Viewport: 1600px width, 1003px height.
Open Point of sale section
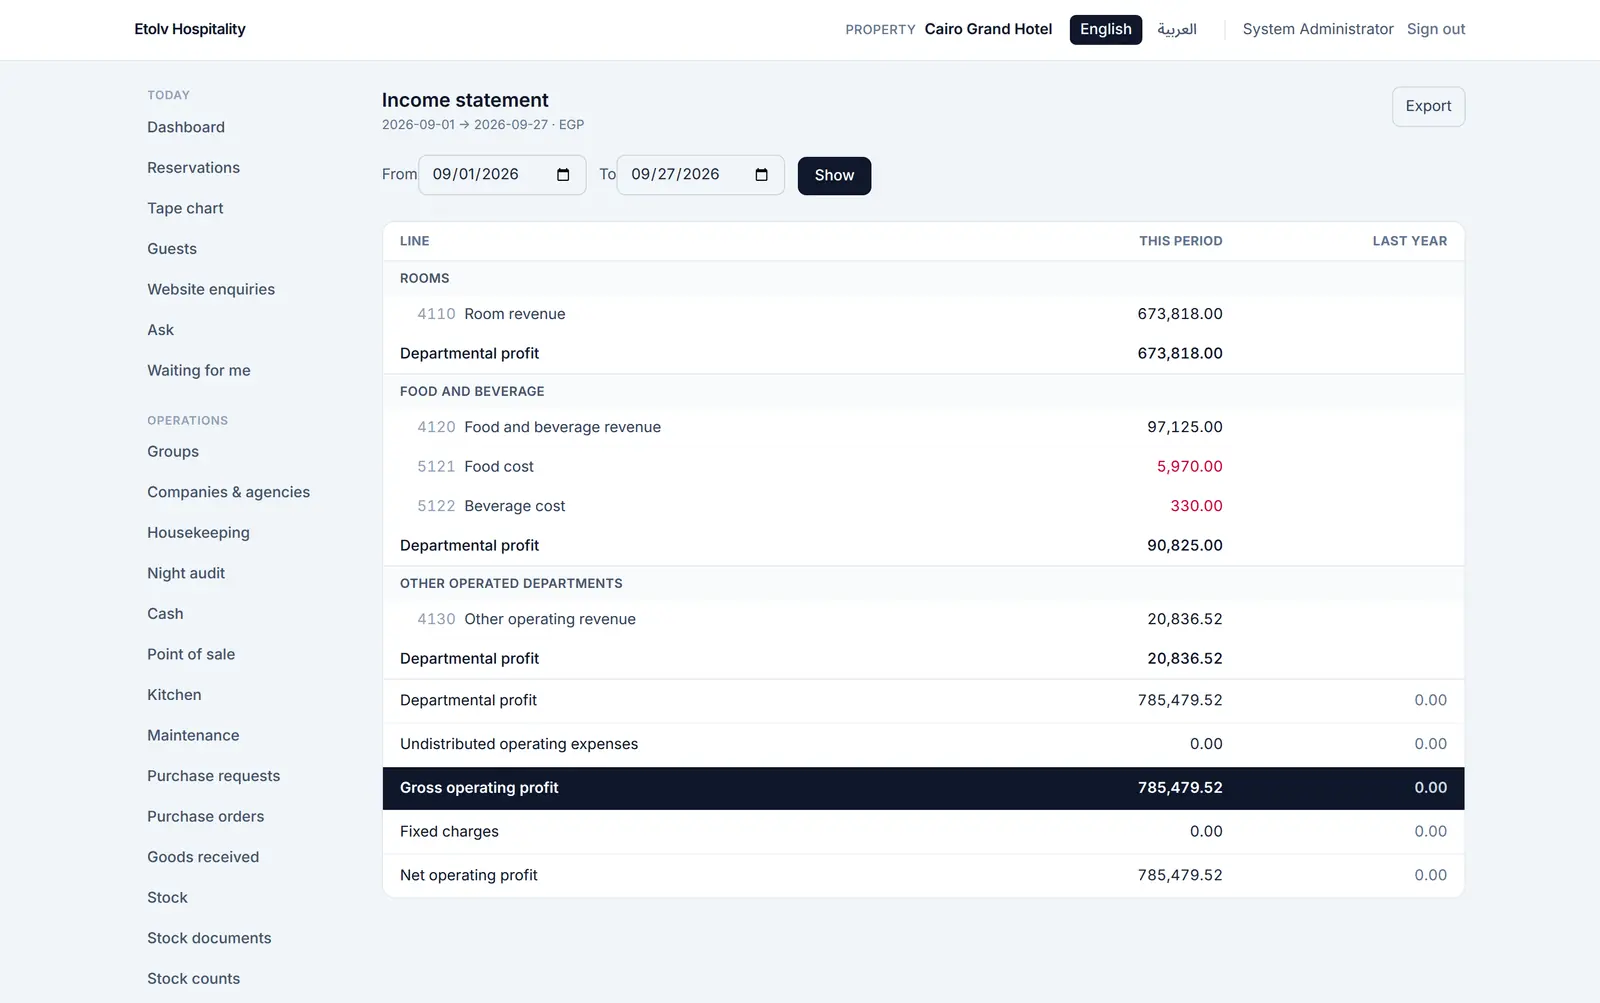click(x=191, y=654)
